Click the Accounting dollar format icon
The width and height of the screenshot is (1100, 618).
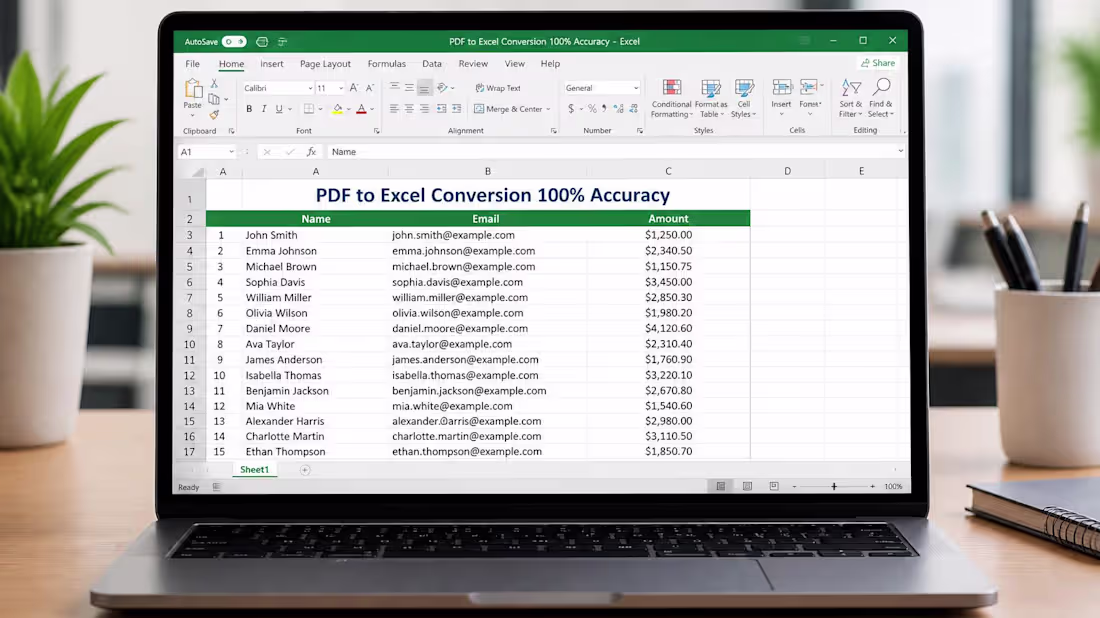[571, 109]
